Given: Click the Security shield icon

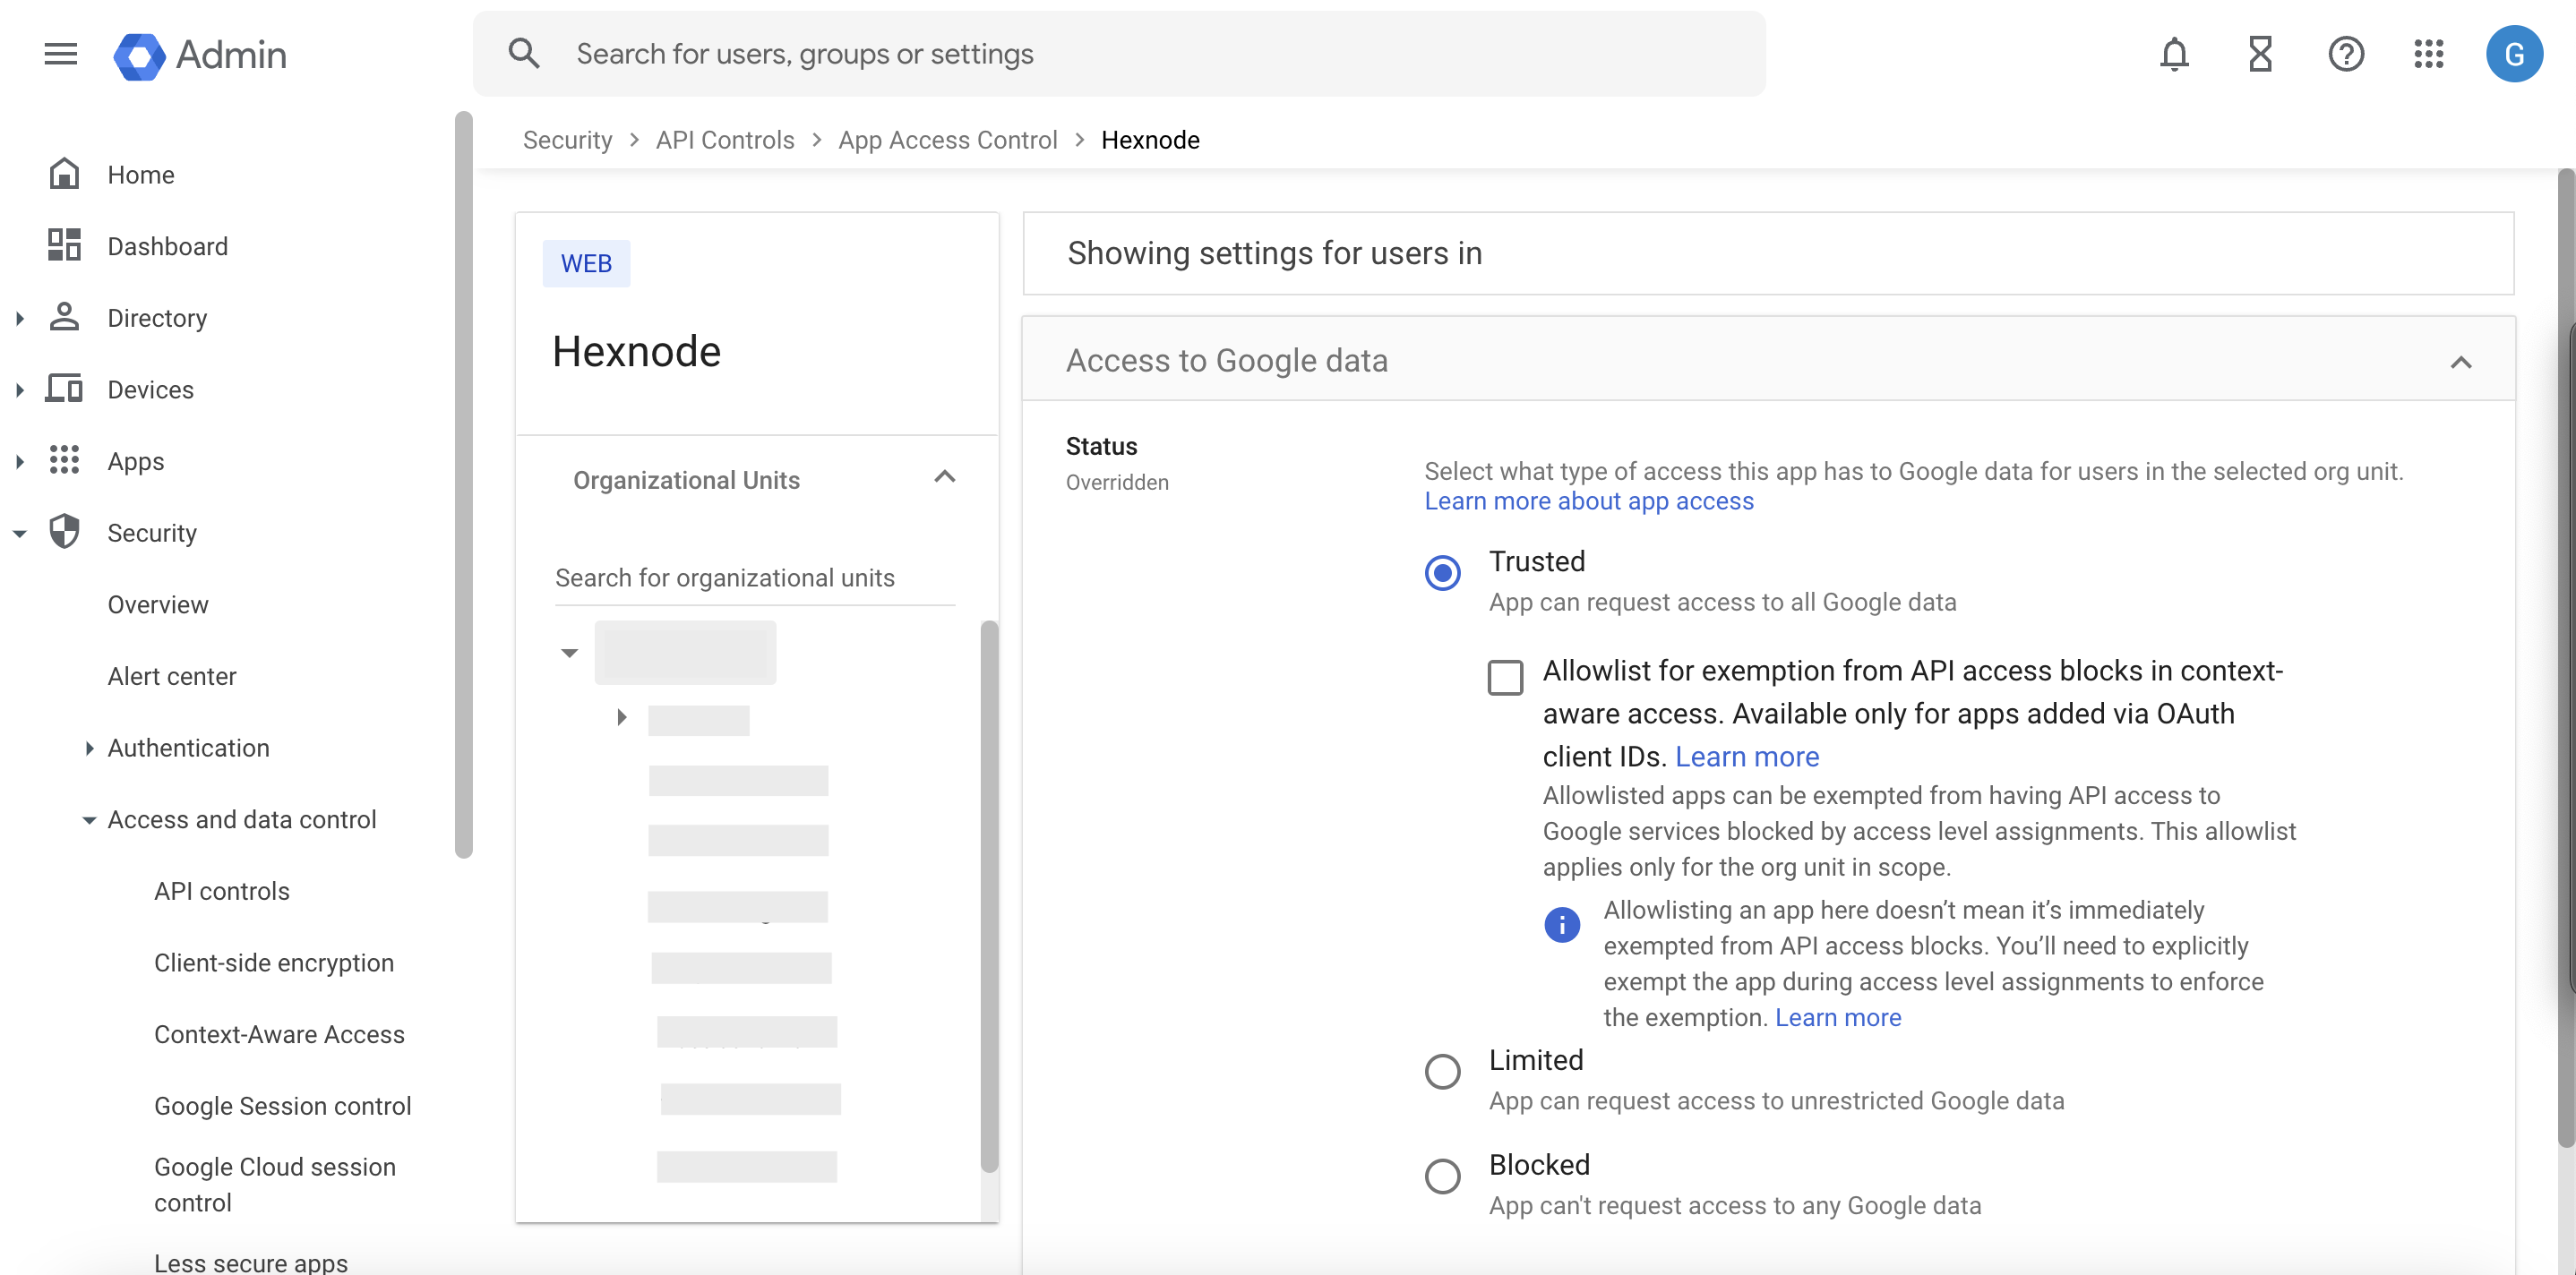Looking at the screenshot, I should (64, 532).
